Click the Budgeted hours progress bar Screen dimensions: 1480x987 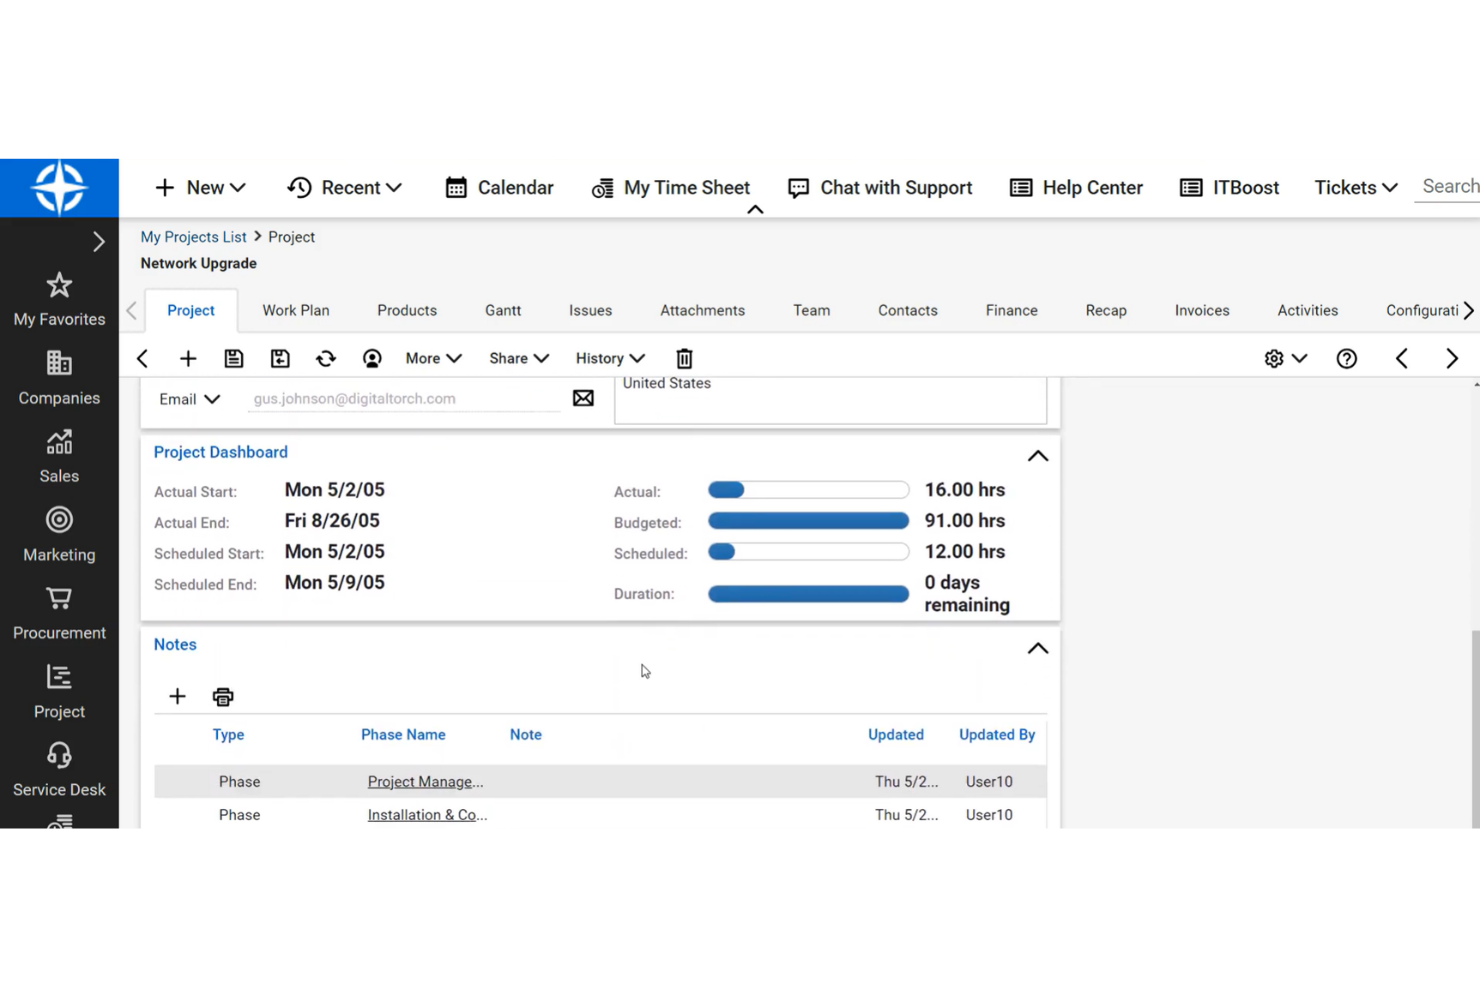click(808, 520)
